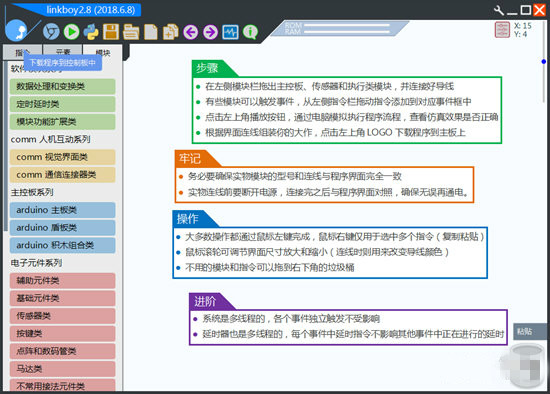Open comm 通信连接器类 category
This screenshot has height=394, width=550.
point(62,174)
